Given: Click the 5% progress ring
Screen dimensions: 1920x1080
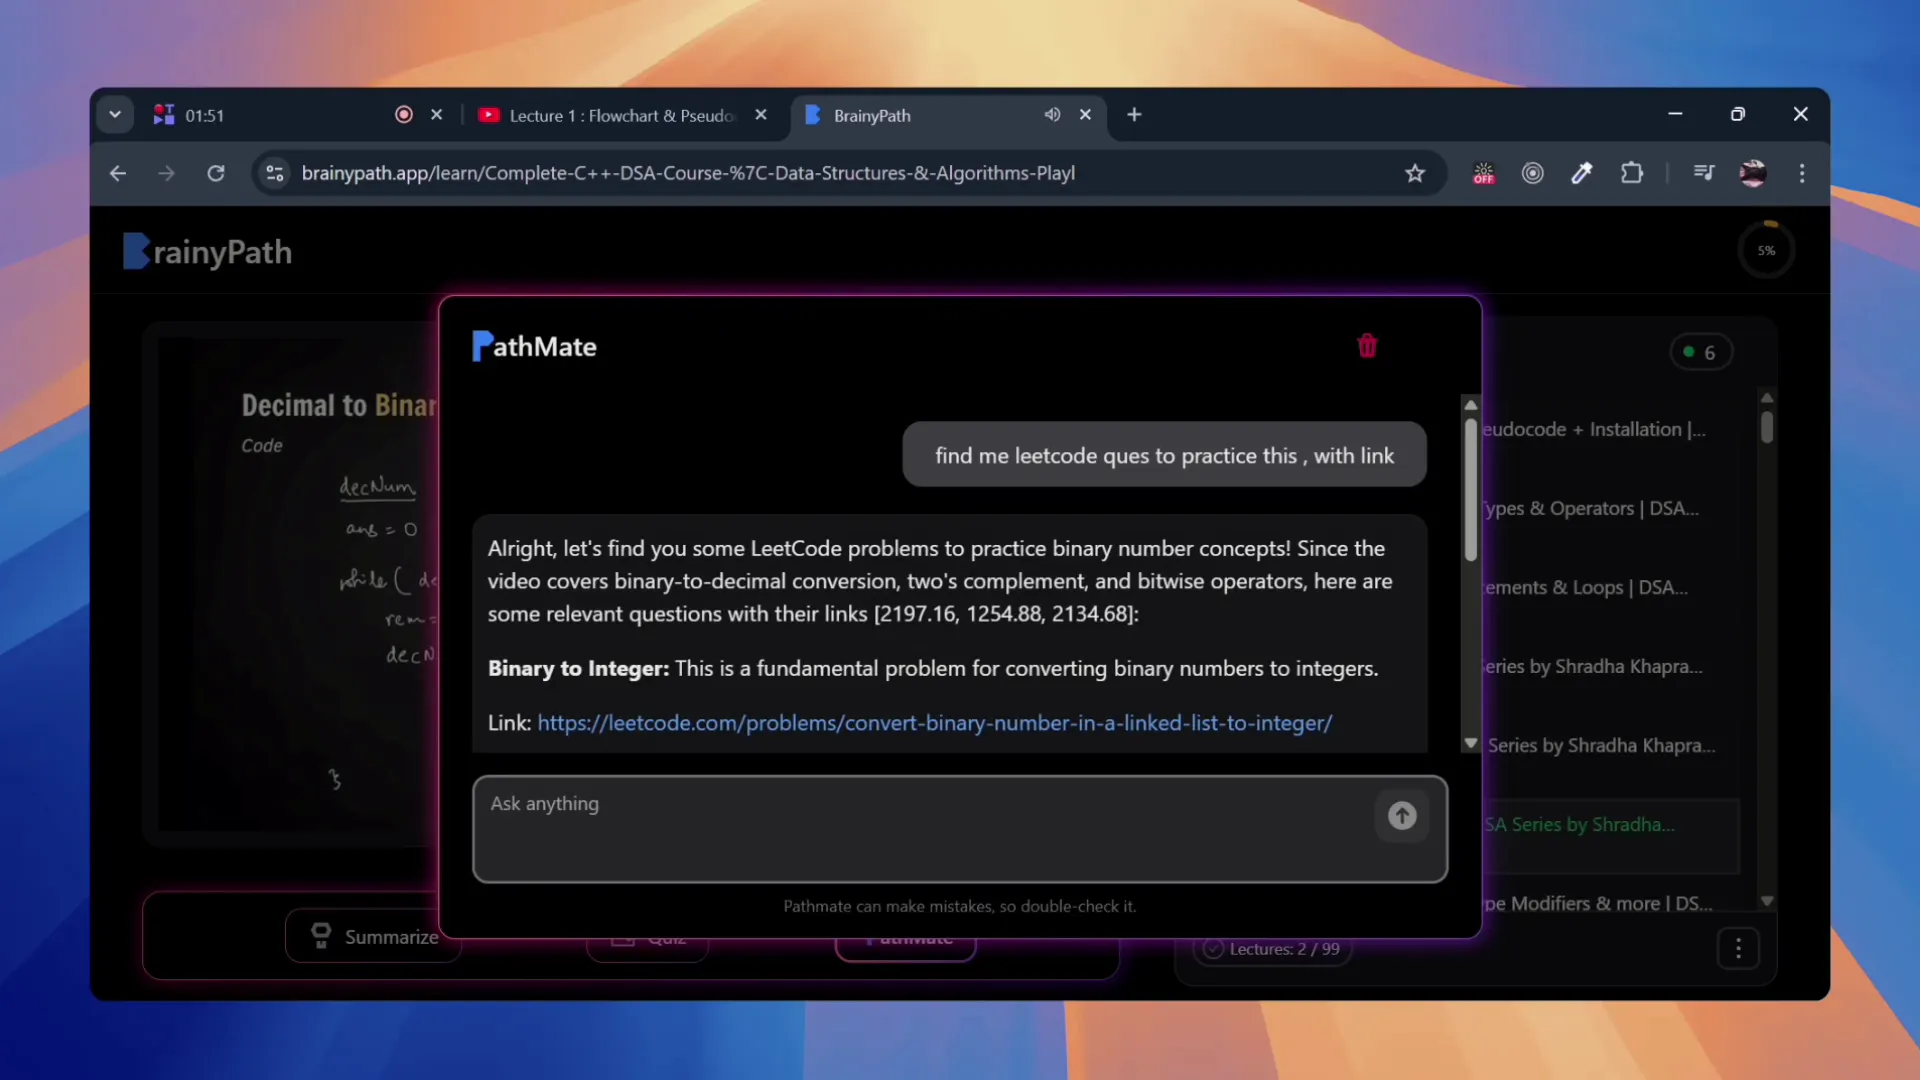Looking at the screenshot, I should click(x=1766, y=251).
